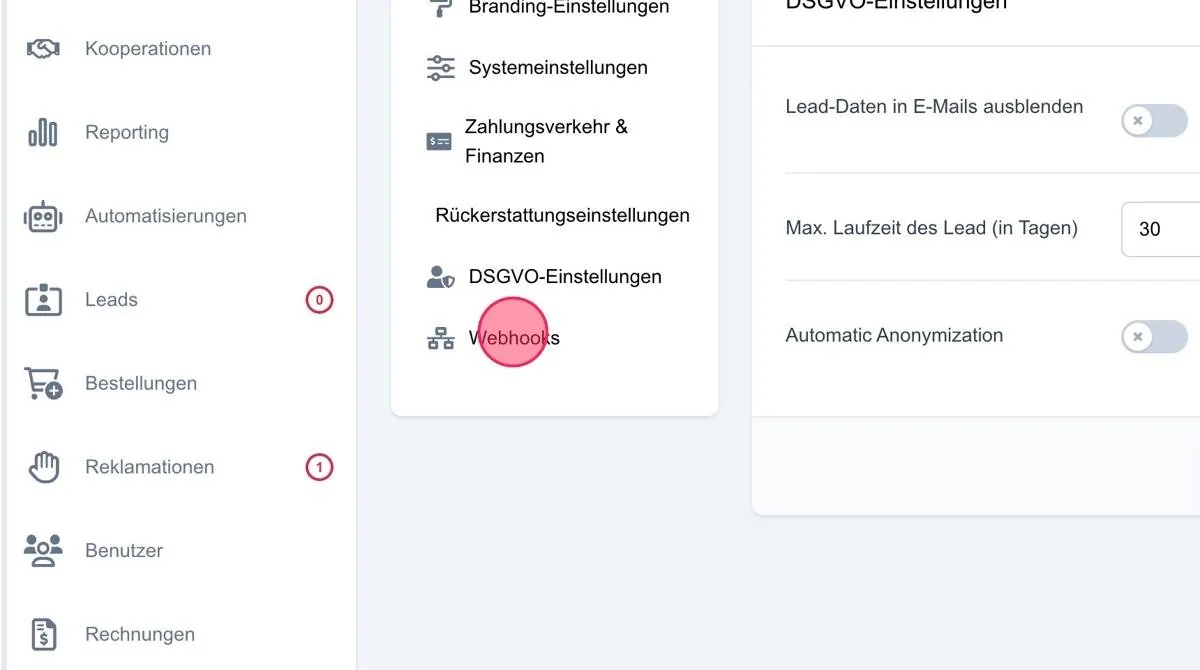Image resolution: width=1200 pixels, height=670 pixels.
Task: Click the Systemeinstellungen sliders icon
Action: tap(440, 68)
